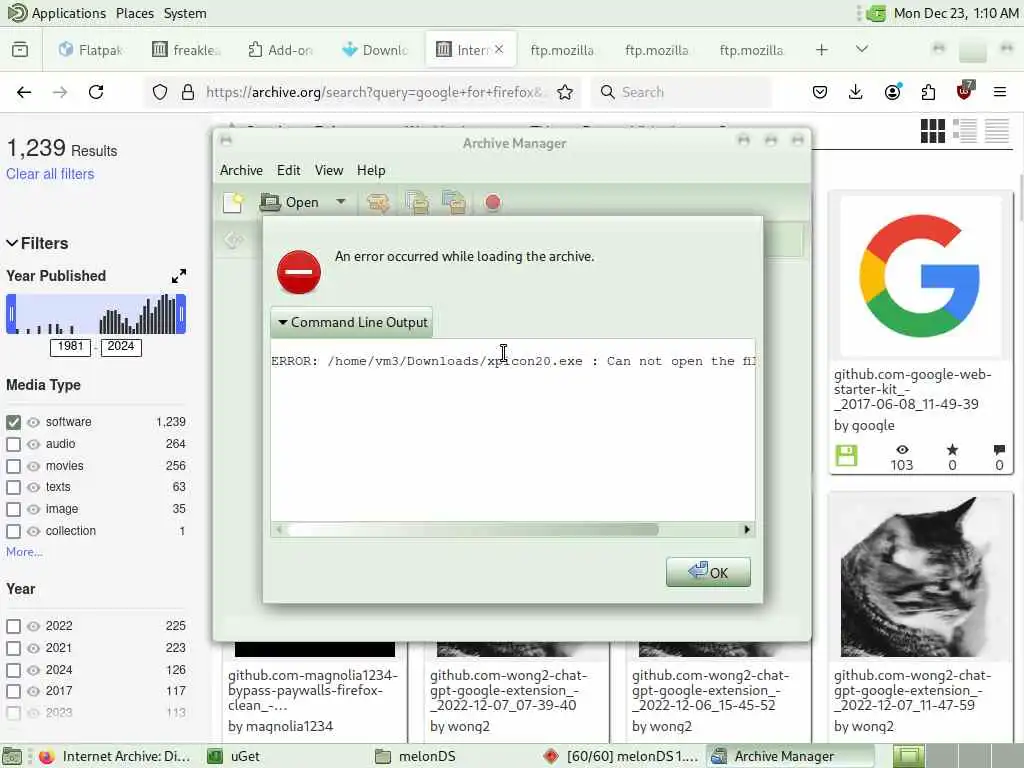Click the horizontal scrollbar in command output
The width and height of the screenshot is (1024, 768).
(473, 530)
